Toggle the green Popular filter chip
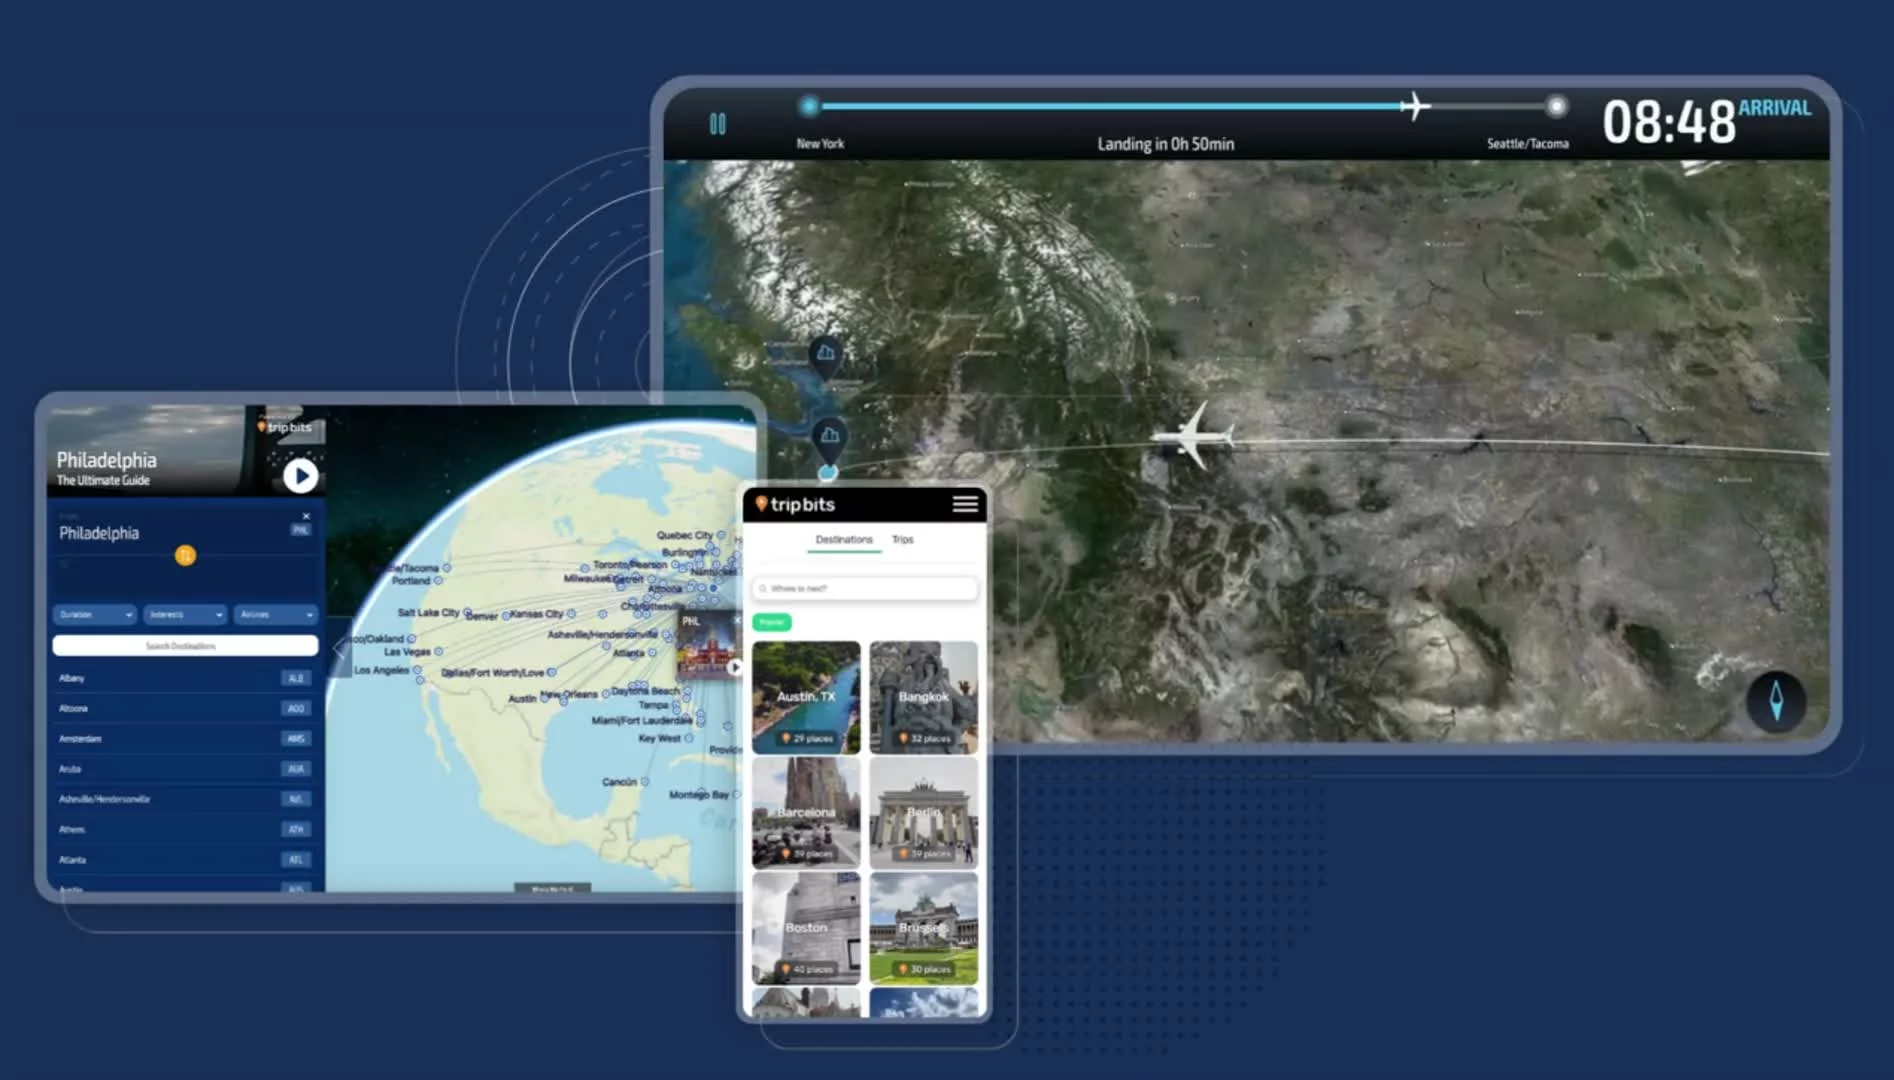Image resolution: width=1894 pixels, height=1080 pixels. pos(771,622)
